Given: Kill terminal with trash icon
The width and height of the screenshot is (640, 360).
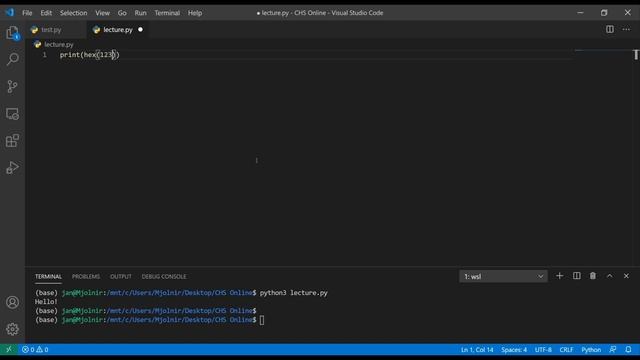Looking at the screenshot, I should 593,276.
